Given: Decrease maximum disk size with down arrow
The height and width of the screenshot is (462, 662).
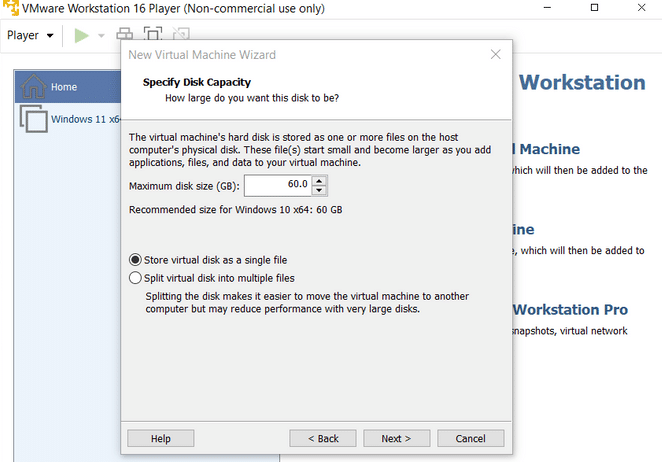Looking at the screenshot, I should coord(319,191).
